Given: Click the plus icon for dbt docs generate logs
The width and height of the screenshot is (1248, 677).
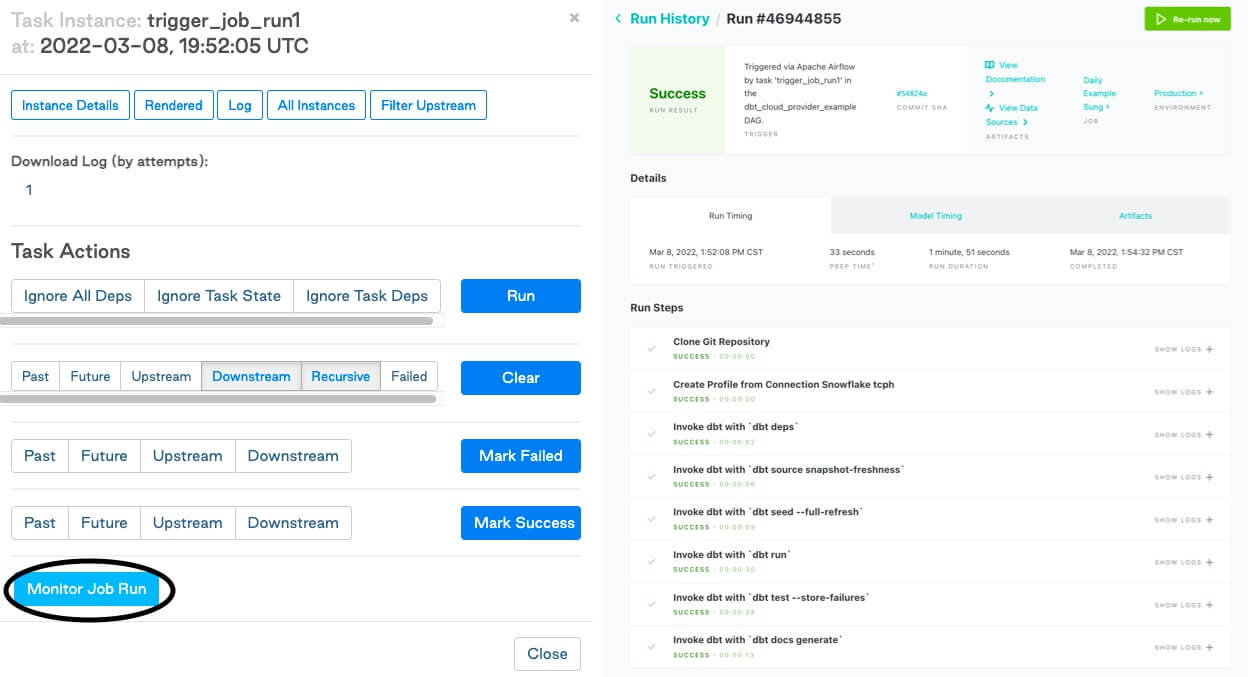Looking at the screenshot, I should click(x=1209, y=648).
